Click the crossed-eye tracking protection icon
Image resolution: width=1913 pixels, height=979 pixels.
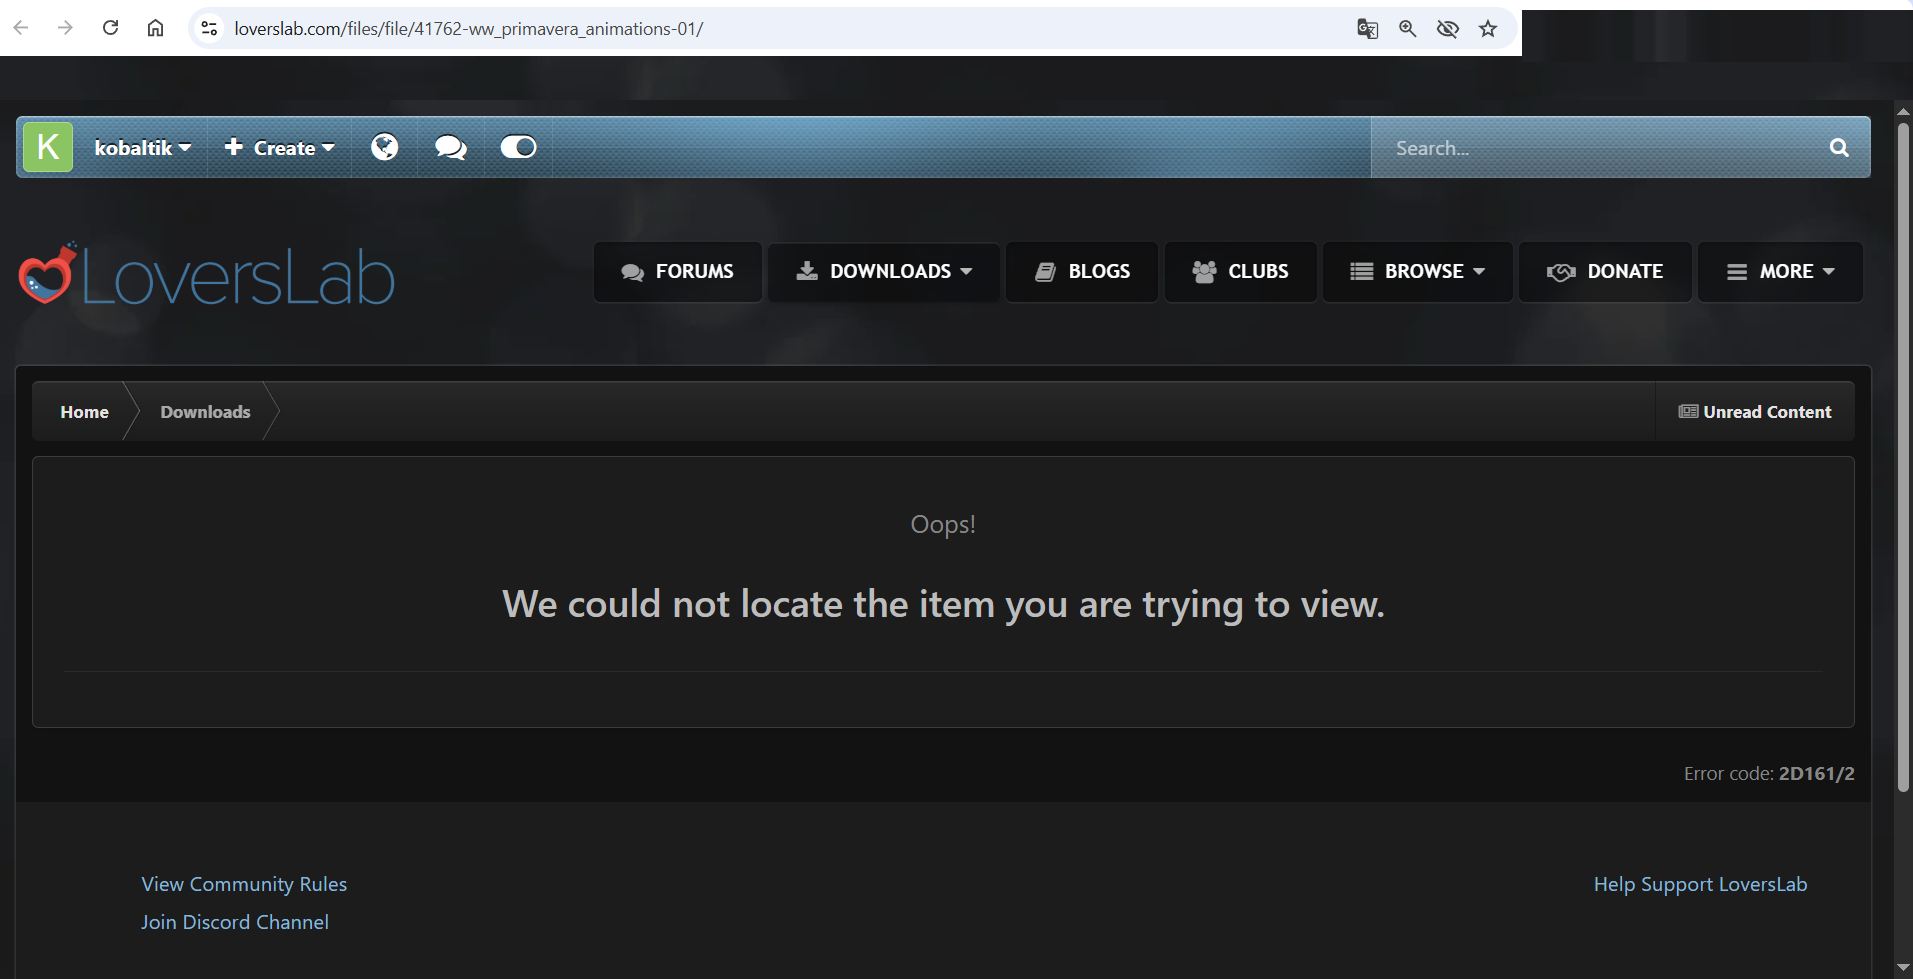click(x=1447, y=28)
